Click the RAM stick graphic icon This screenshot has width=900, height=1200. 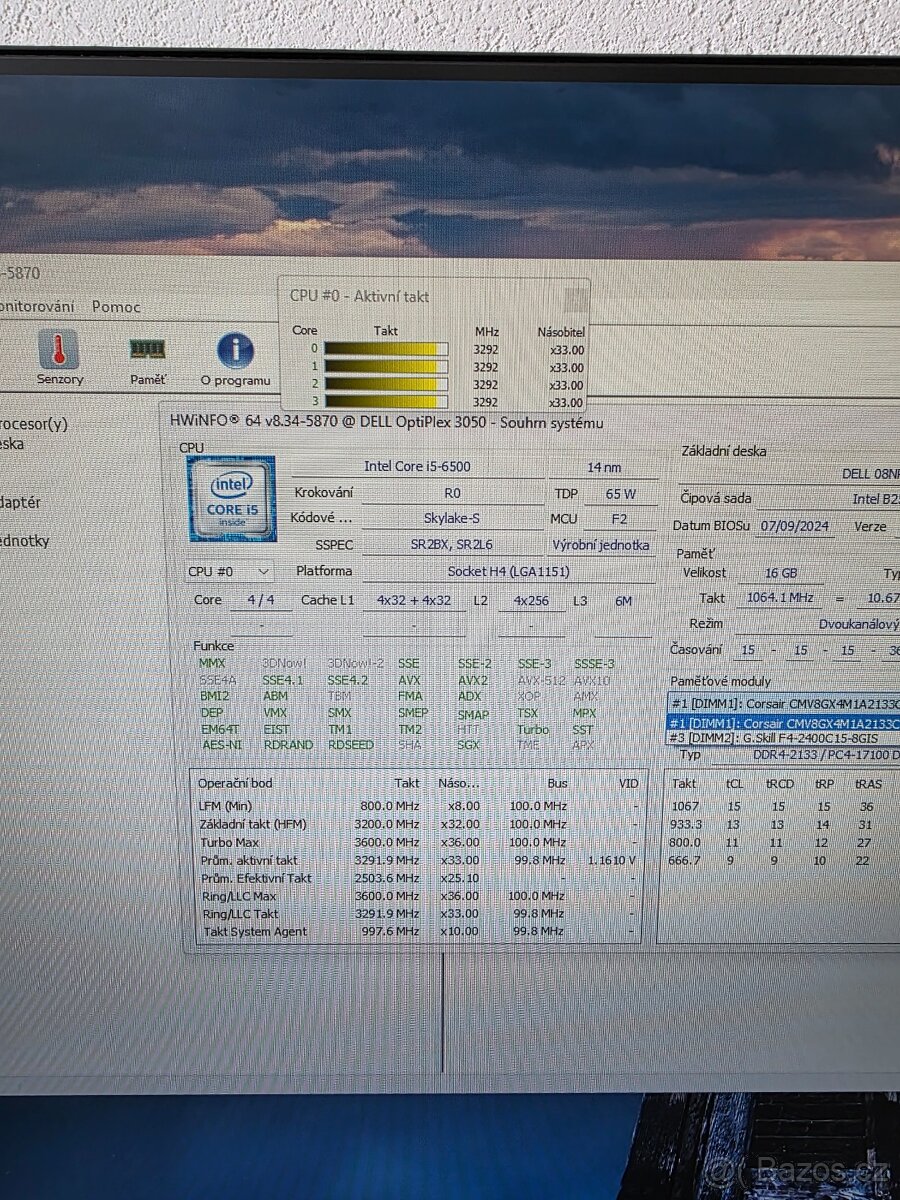click(147, 348)
